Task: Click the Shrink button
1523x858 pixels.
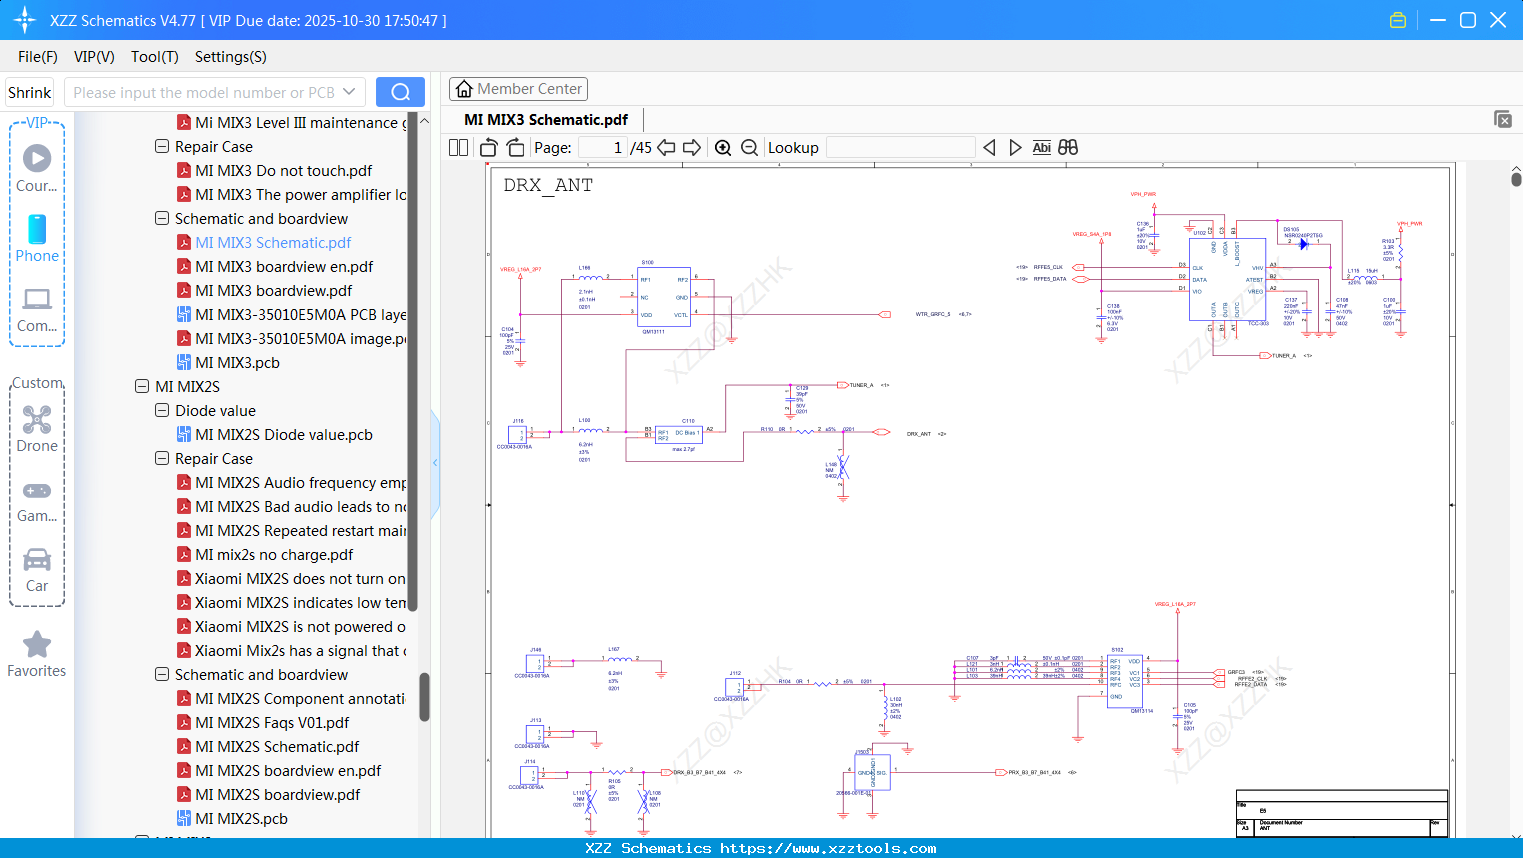Action: click(30, 92)
